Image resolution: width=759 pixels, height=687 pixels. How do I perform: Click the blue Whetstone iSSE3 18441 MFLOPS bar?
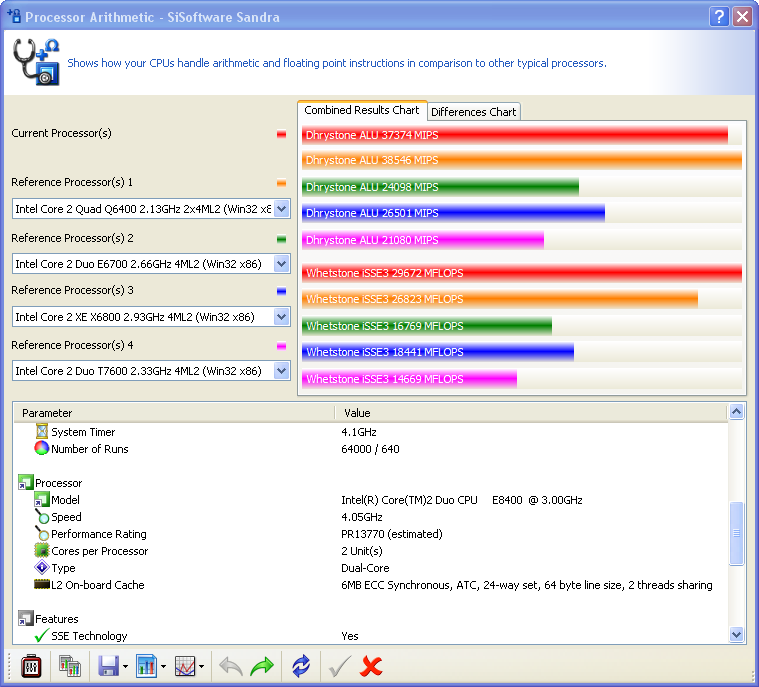(438, 352)
